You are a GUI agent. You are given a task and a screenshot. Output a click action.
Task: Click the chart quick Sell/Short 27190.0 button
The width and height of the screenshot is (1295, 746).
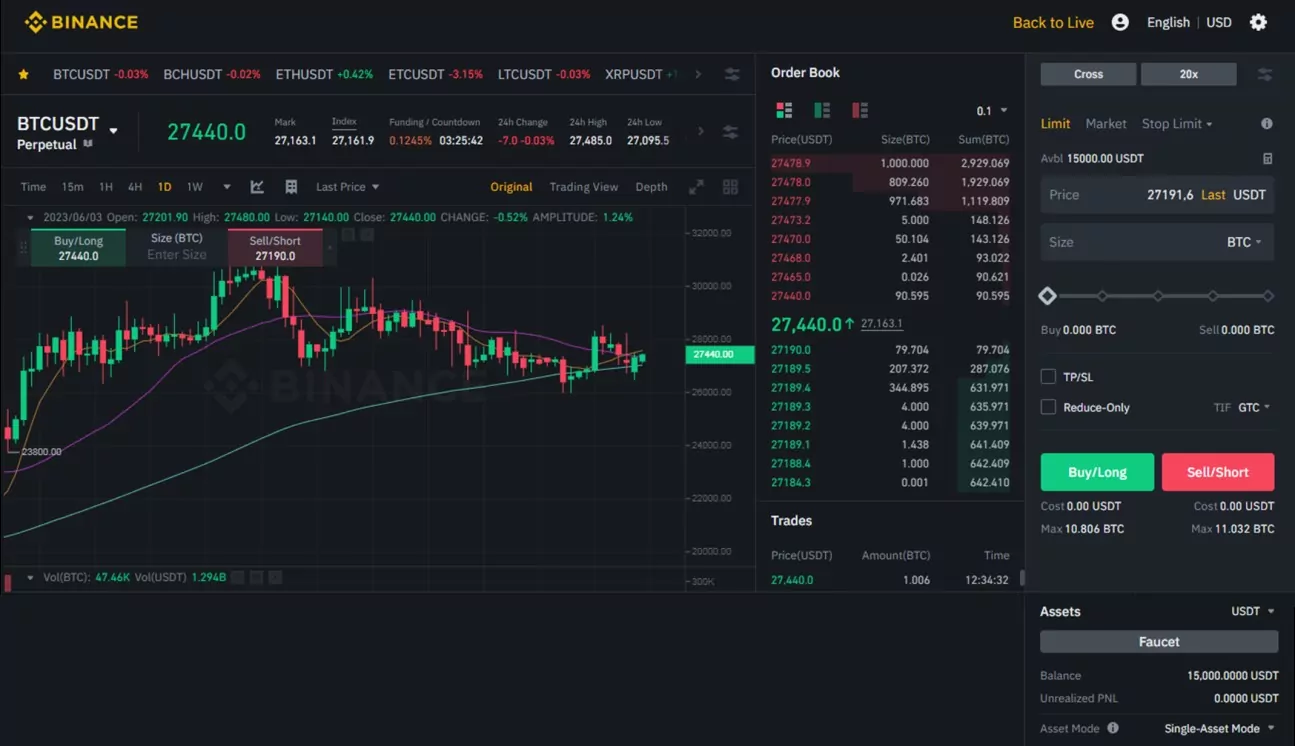point(275,248)
